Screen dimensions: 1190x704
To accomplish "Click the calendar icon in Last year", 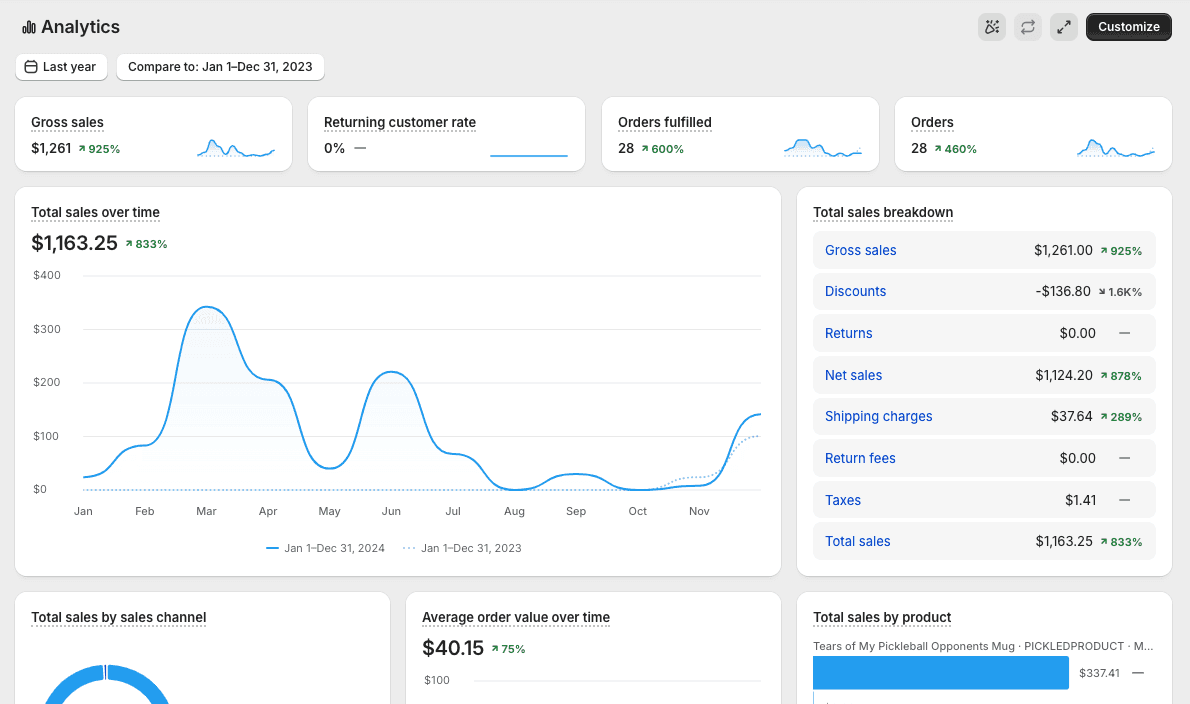I will [x=31, y=67].
